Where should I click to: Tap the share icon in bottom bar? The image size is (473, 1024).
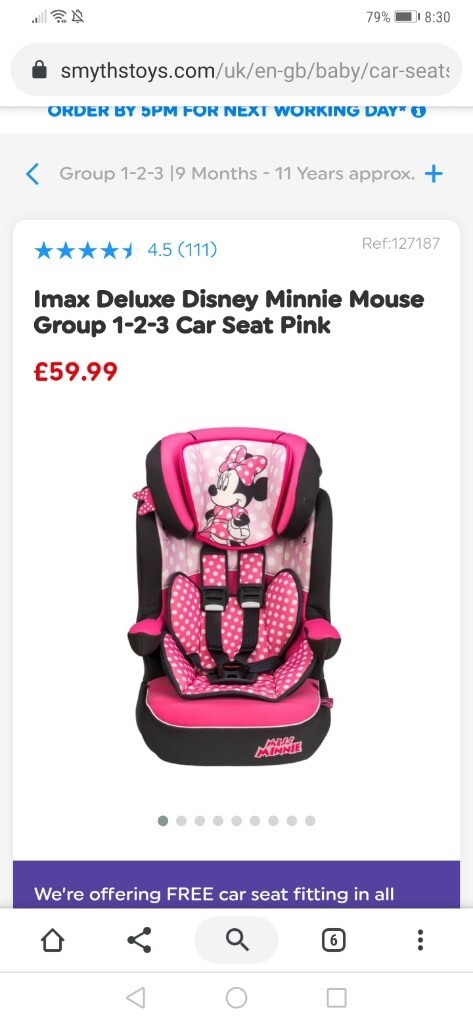tap(139, 940)
